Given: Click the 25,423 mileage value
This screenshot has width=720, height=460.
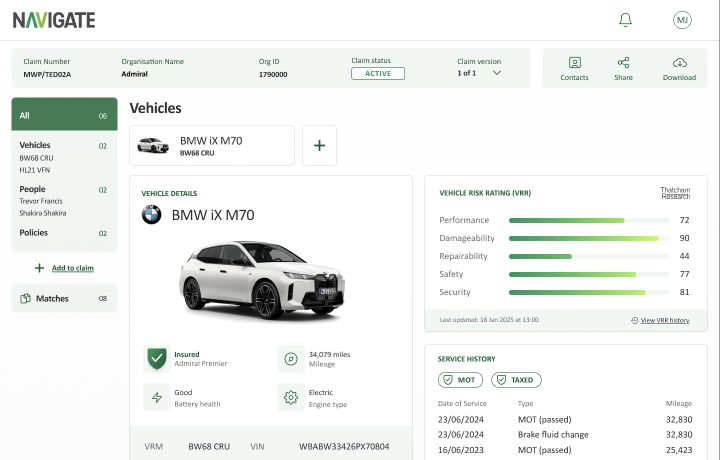Looking at the screenshot, I should pos(679,450).
